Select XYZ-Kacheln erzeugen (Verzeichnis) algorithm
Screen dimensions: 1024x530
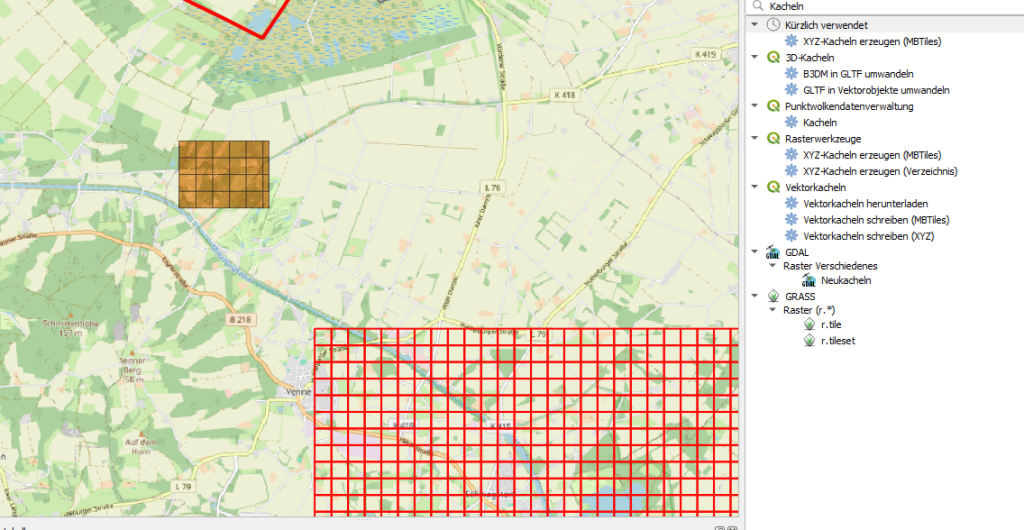880,171
